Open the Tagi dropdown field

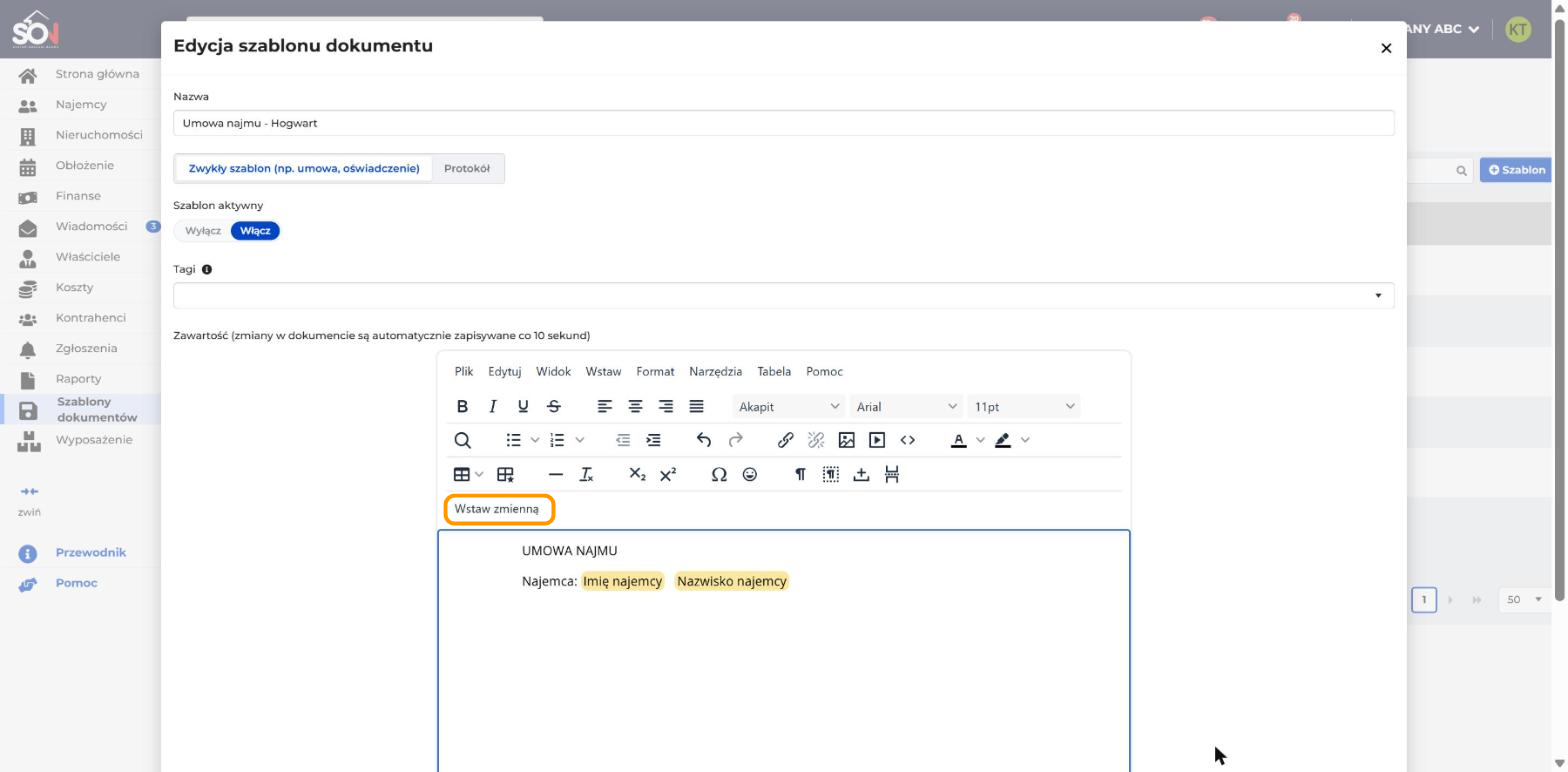784,295
